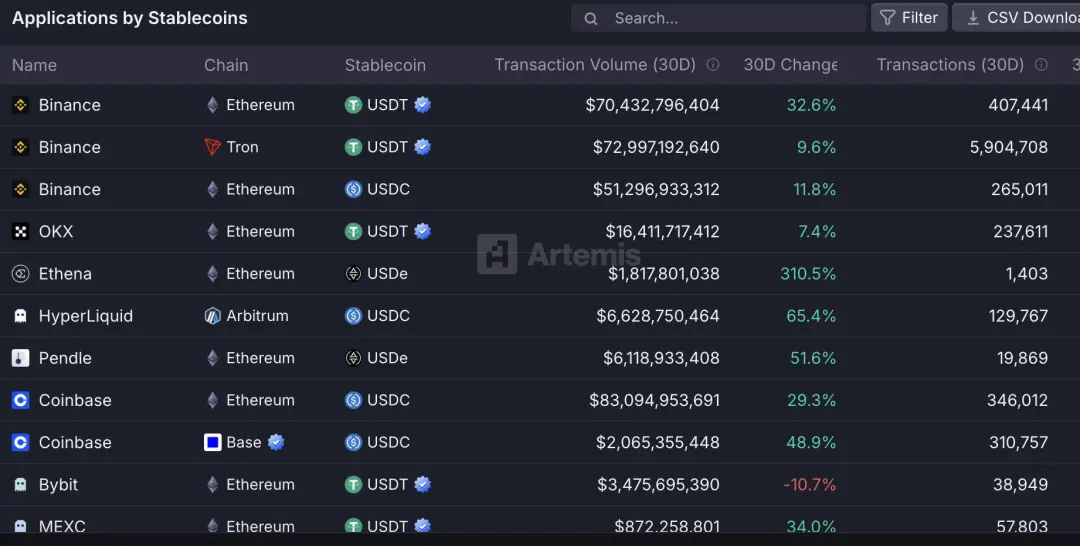Click the Ethena logo icon
The height and width of the screenshot is (546, 1080).
click(20, 274)
